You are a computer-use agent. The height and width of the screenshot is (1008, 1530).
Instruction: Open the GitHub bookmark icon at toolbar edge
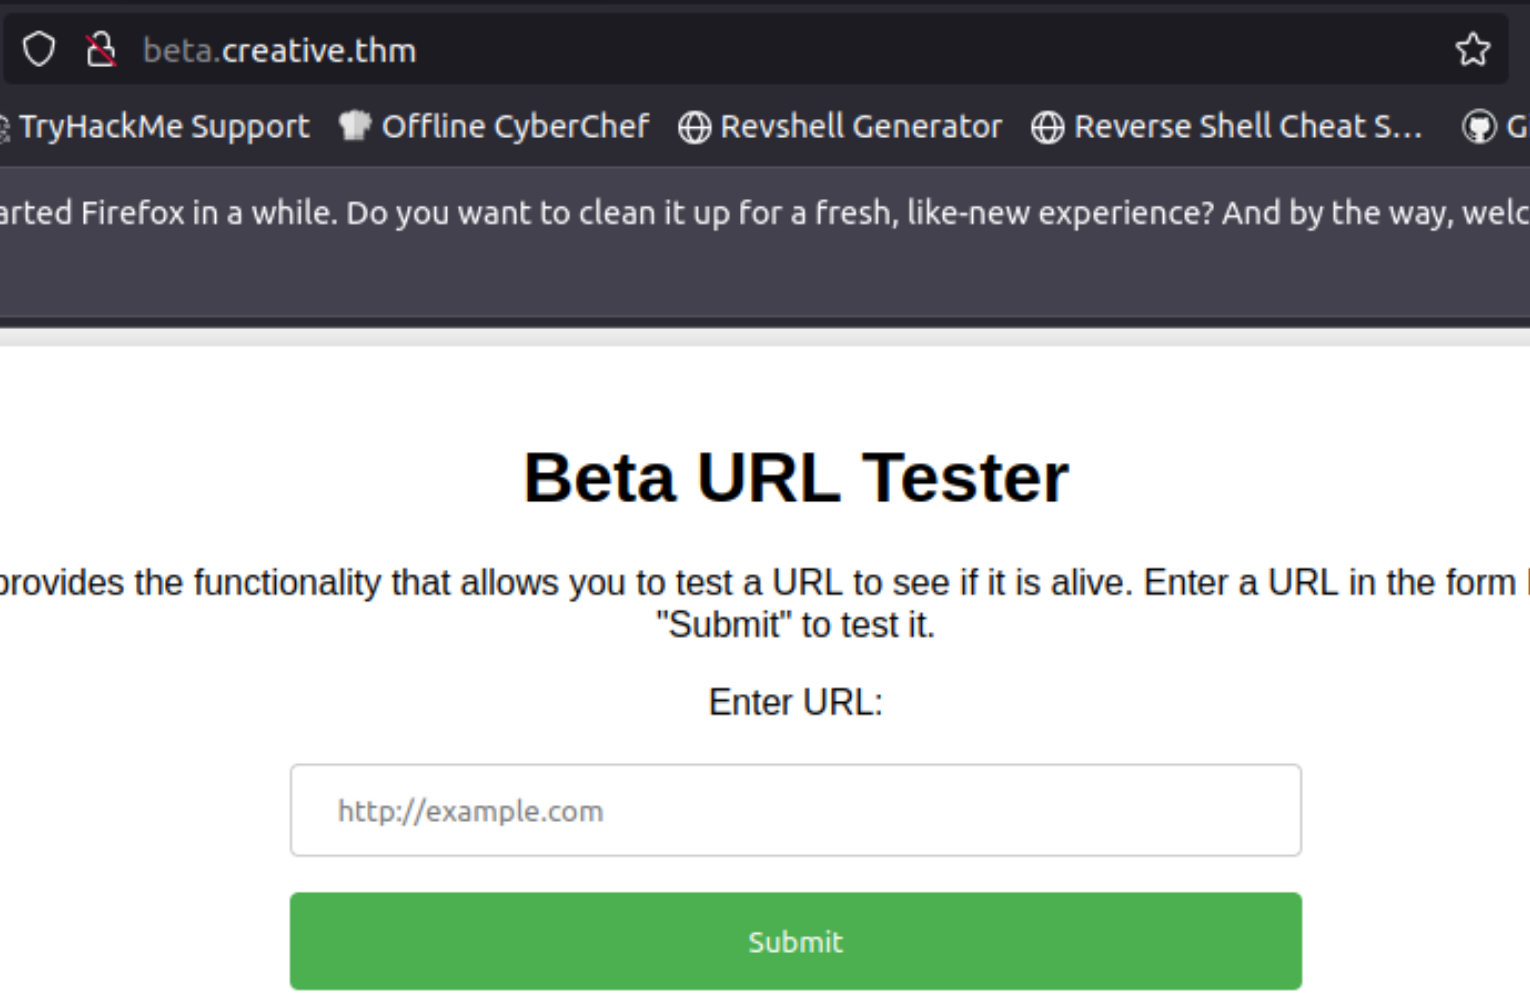1478,127
